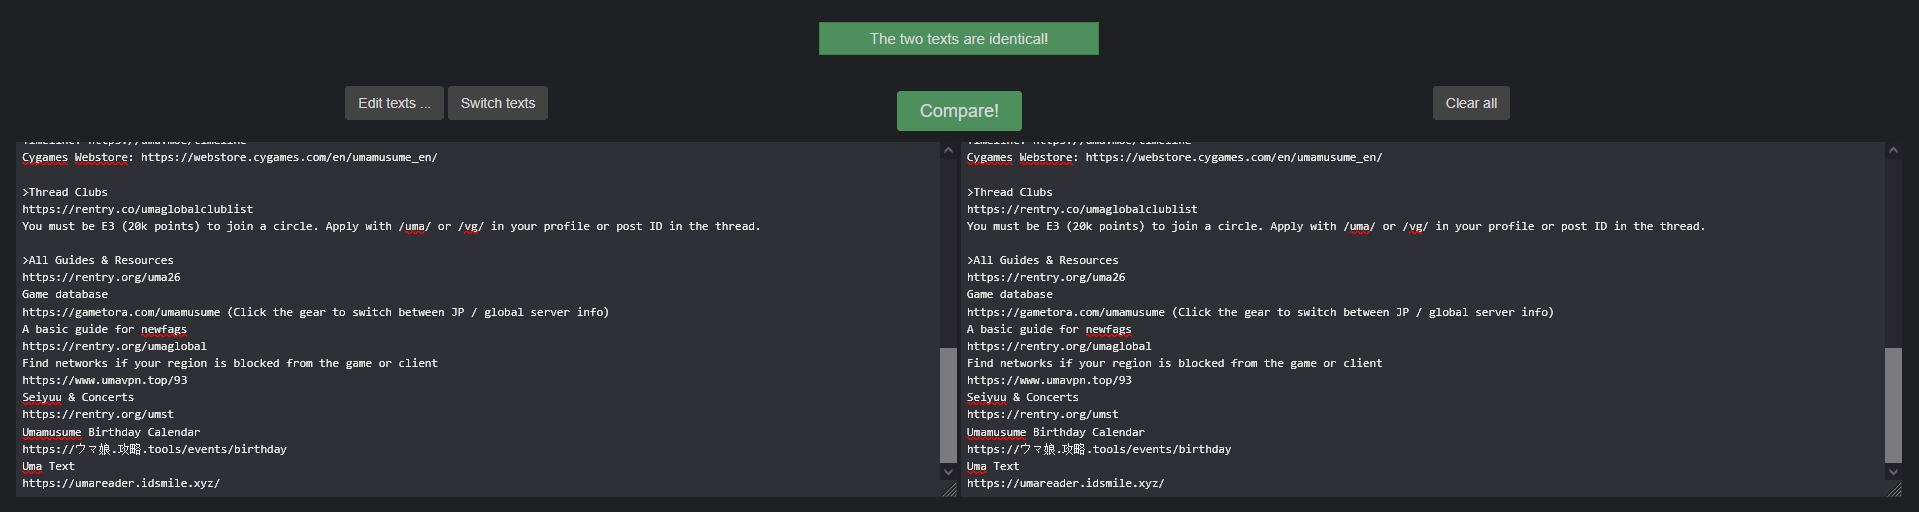Click the left text area's scroll down arrow
This screenshot has height=512, width=1919.
coord(948,471)
